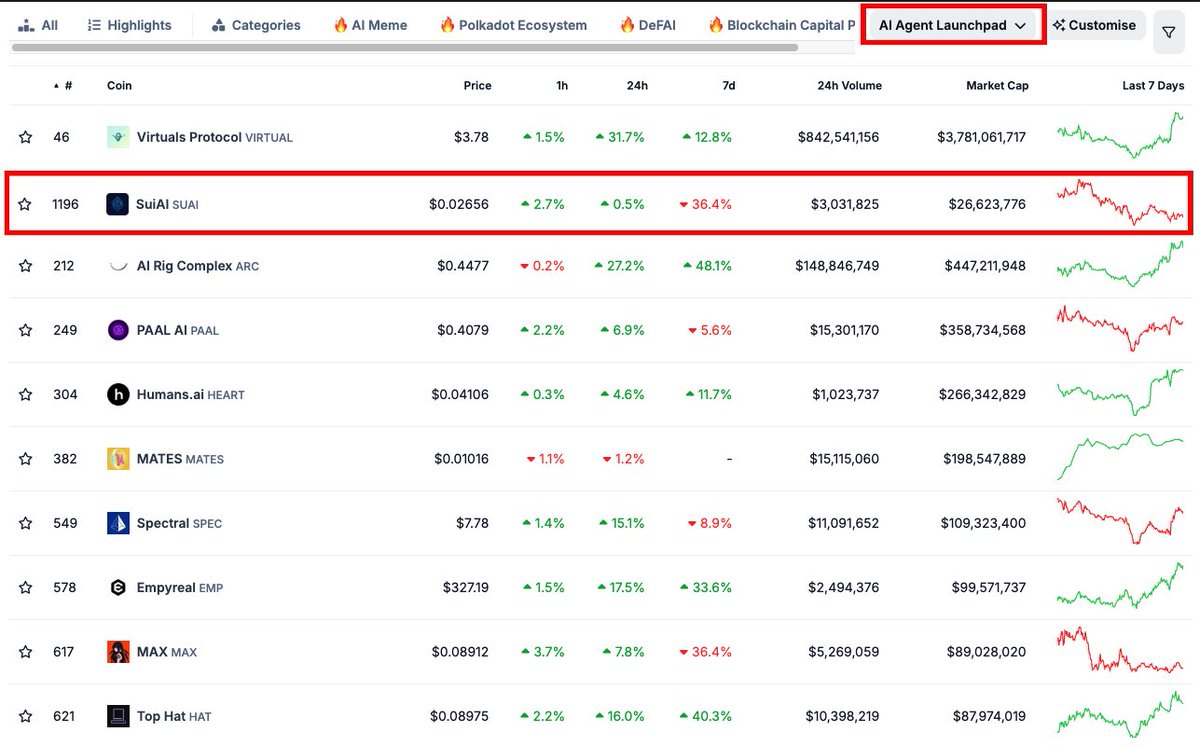Open Spectral SPEC coin page
The height and width of the screenshot is (746, 1200).
[x=179, y=523]
